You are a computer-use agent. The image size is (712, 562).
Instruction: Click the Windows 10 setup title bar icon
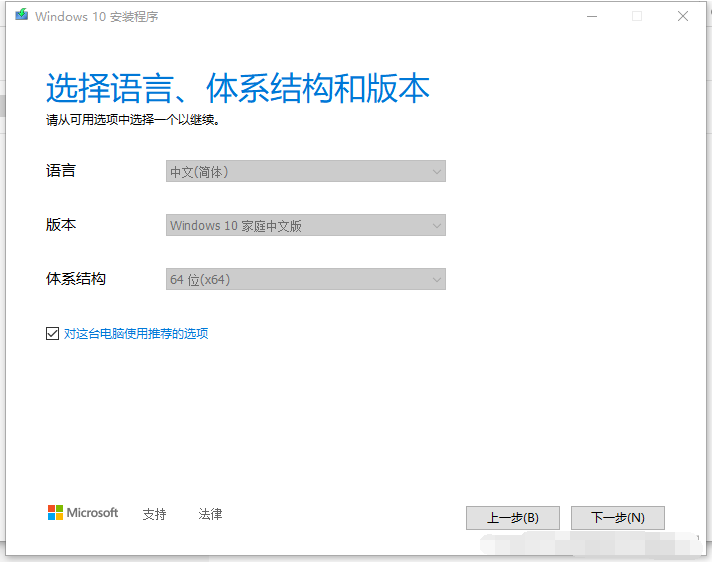[x=22, y=15]
